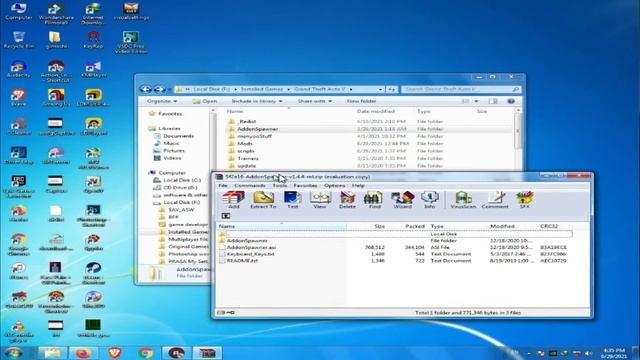Click the volume icon in system tray
640x360 pixels.
[x=588, y=353]
